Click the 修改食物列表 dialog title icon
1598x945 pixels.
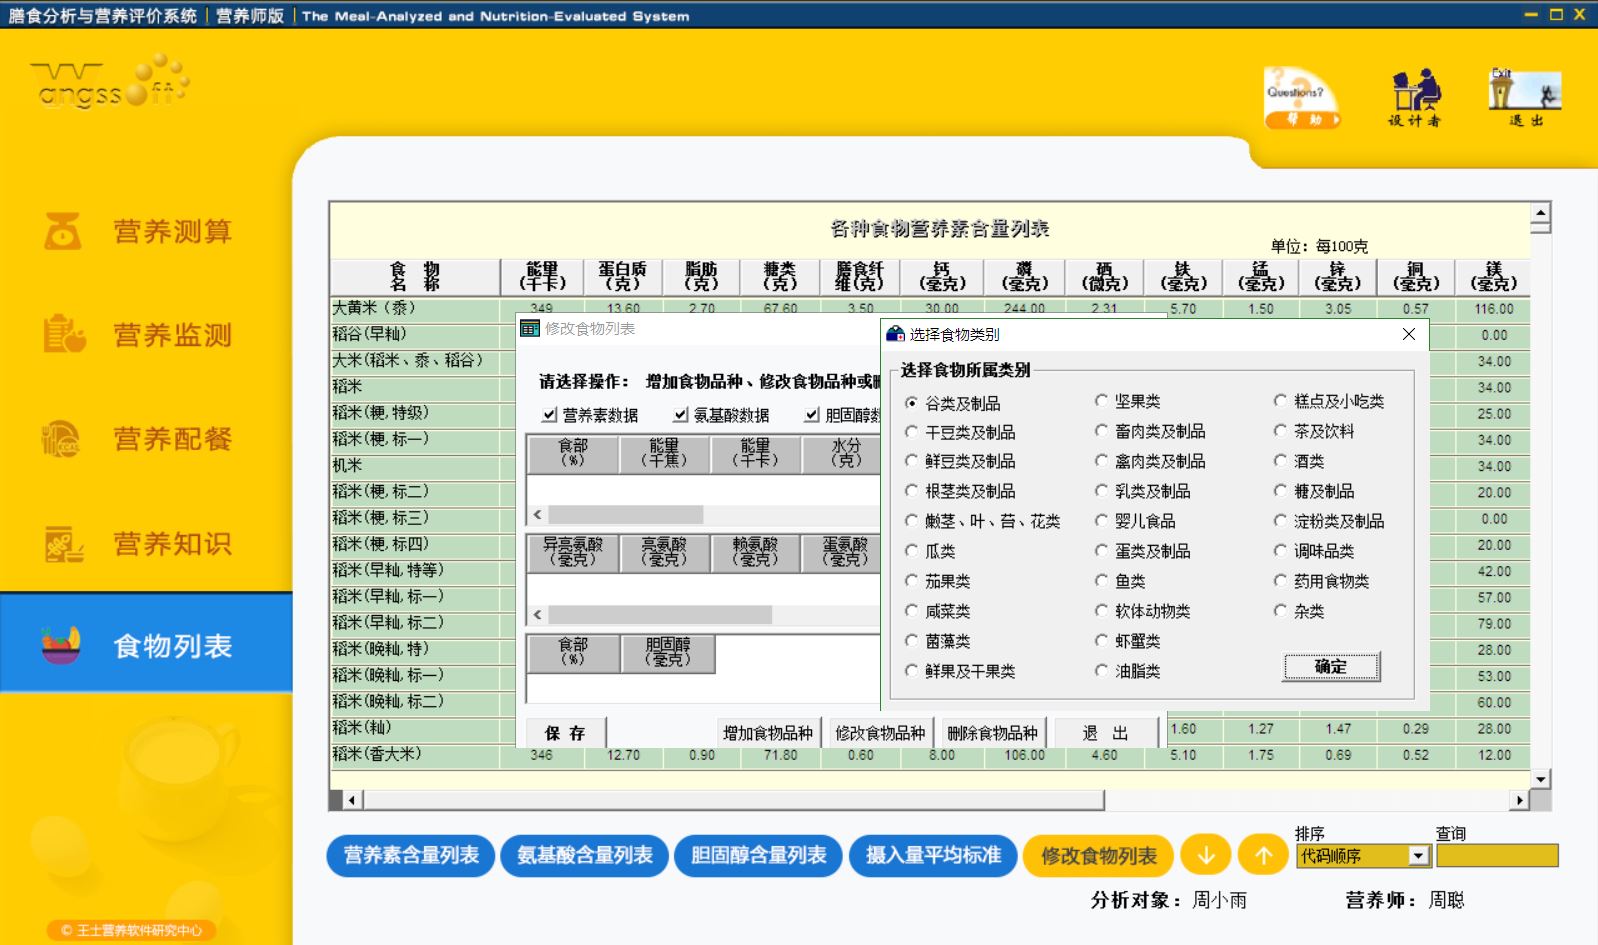pos(530,328)
